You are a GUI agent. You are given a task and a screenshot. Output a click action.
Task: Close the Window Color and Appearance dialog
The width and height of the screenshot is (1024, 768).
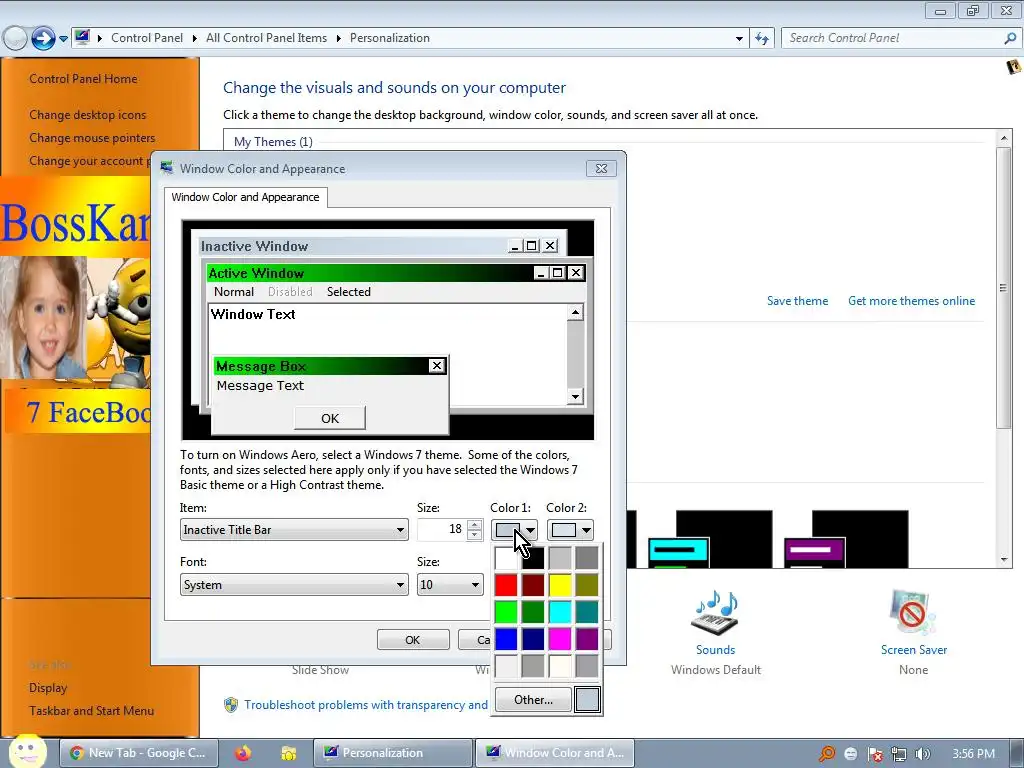coord(601,168)
